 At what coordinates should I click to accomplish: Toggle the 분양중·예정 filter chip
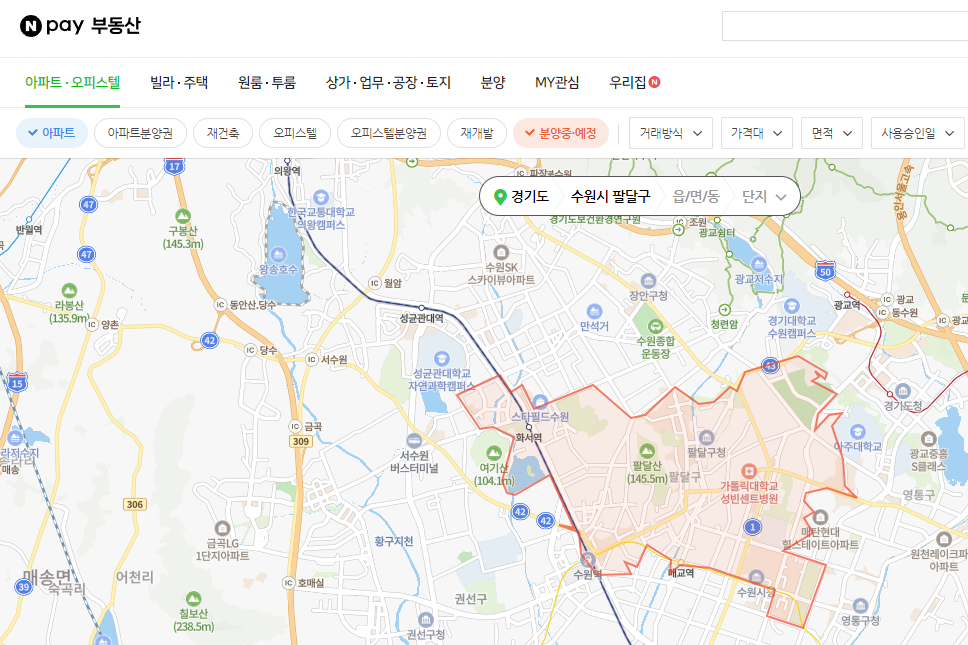click(x=561, y=133)
